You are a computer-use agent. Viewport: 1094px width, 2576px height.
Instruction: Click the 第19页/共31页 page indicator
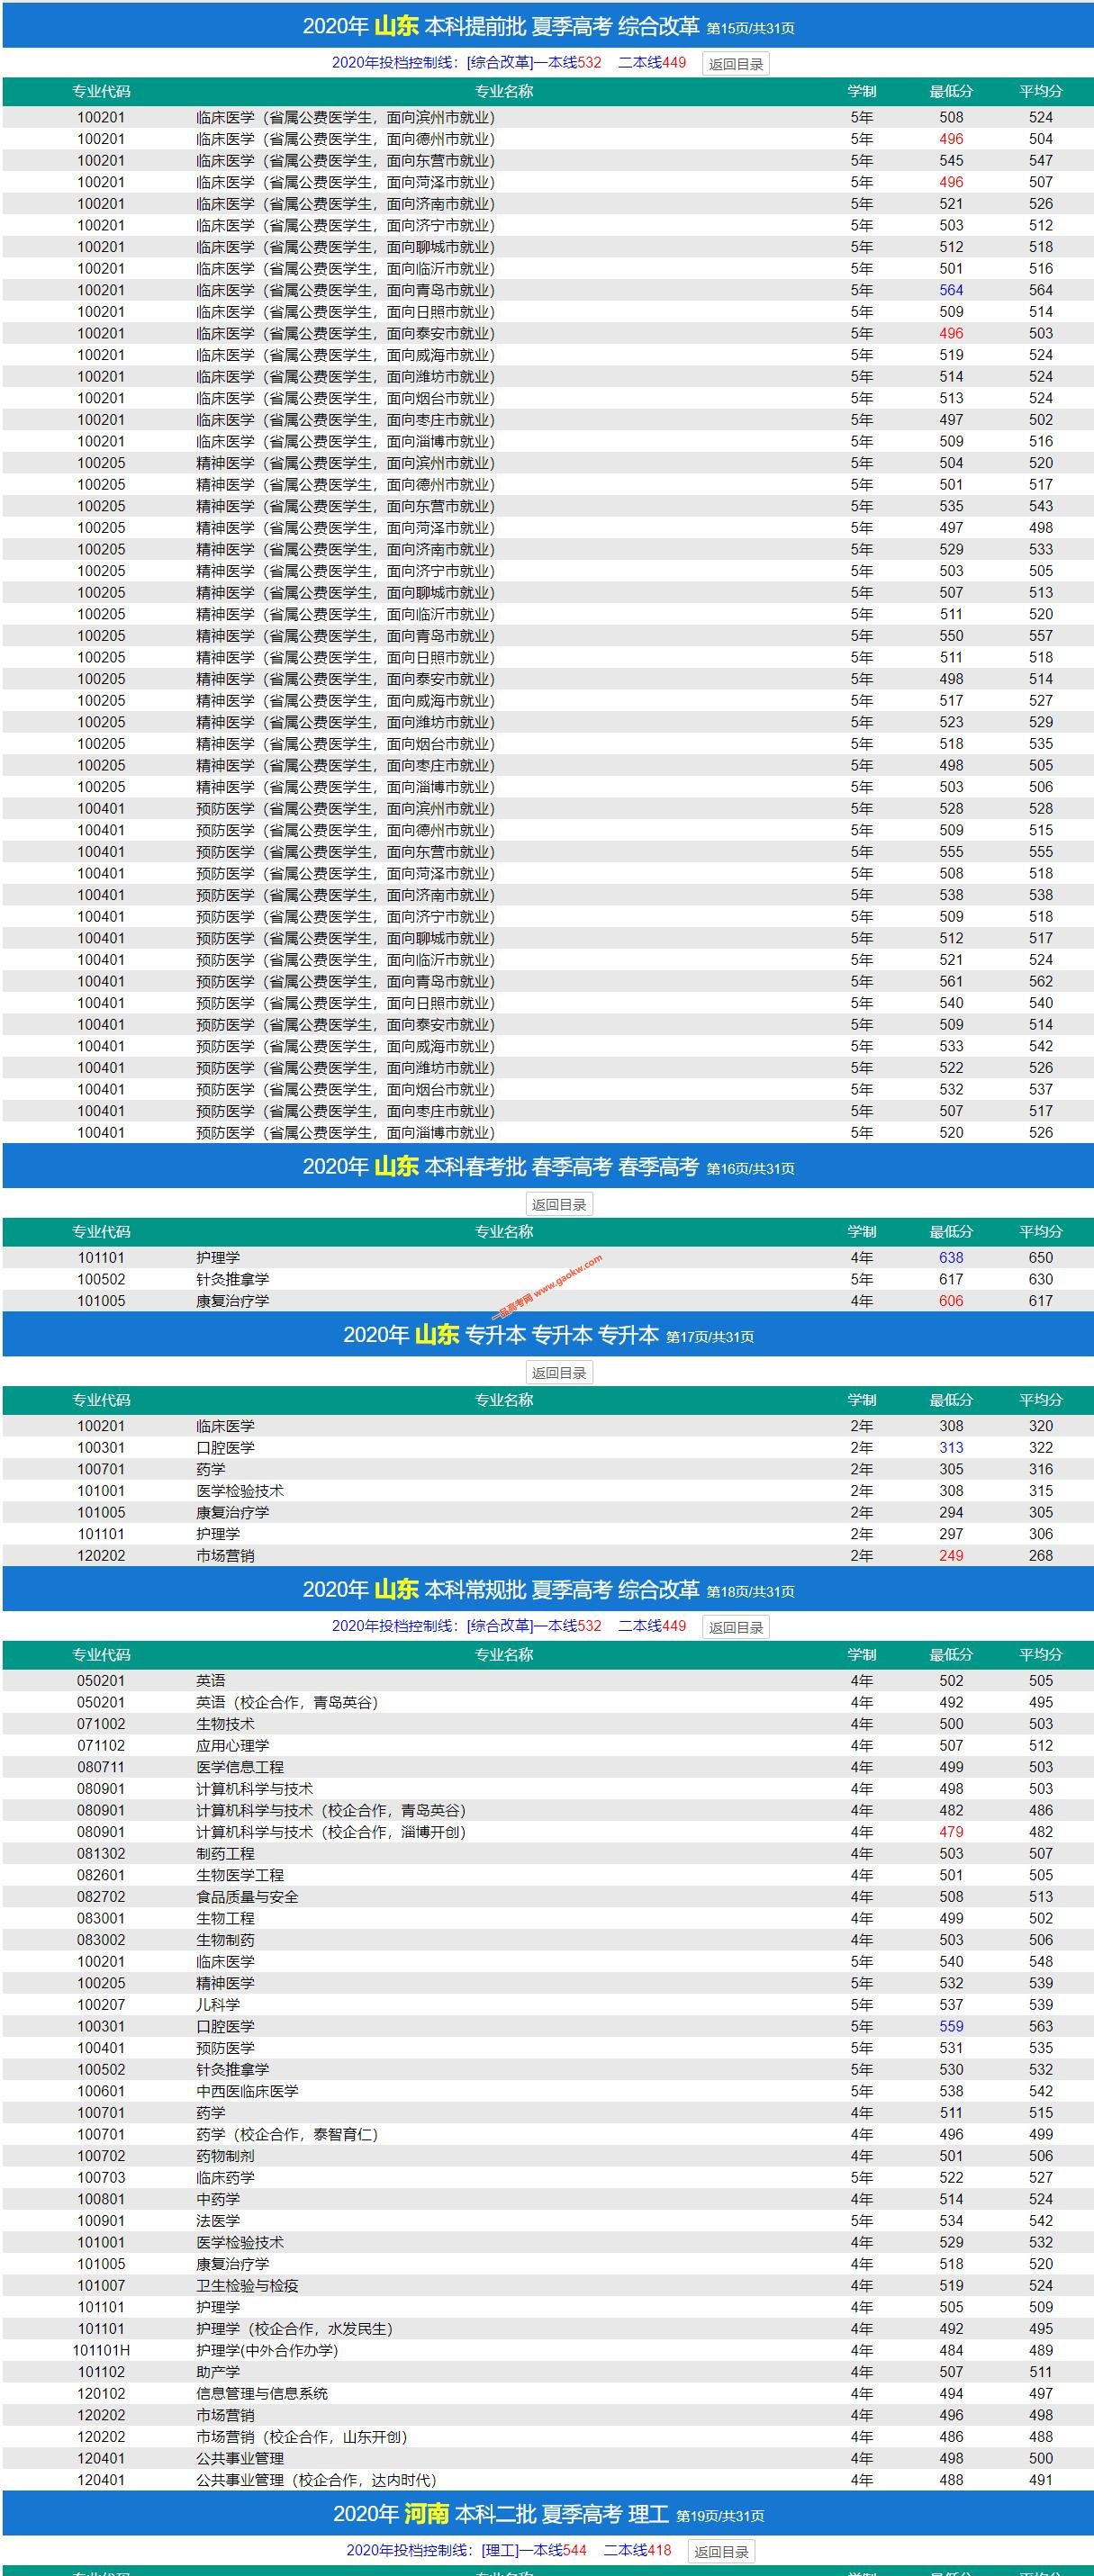720,2516
